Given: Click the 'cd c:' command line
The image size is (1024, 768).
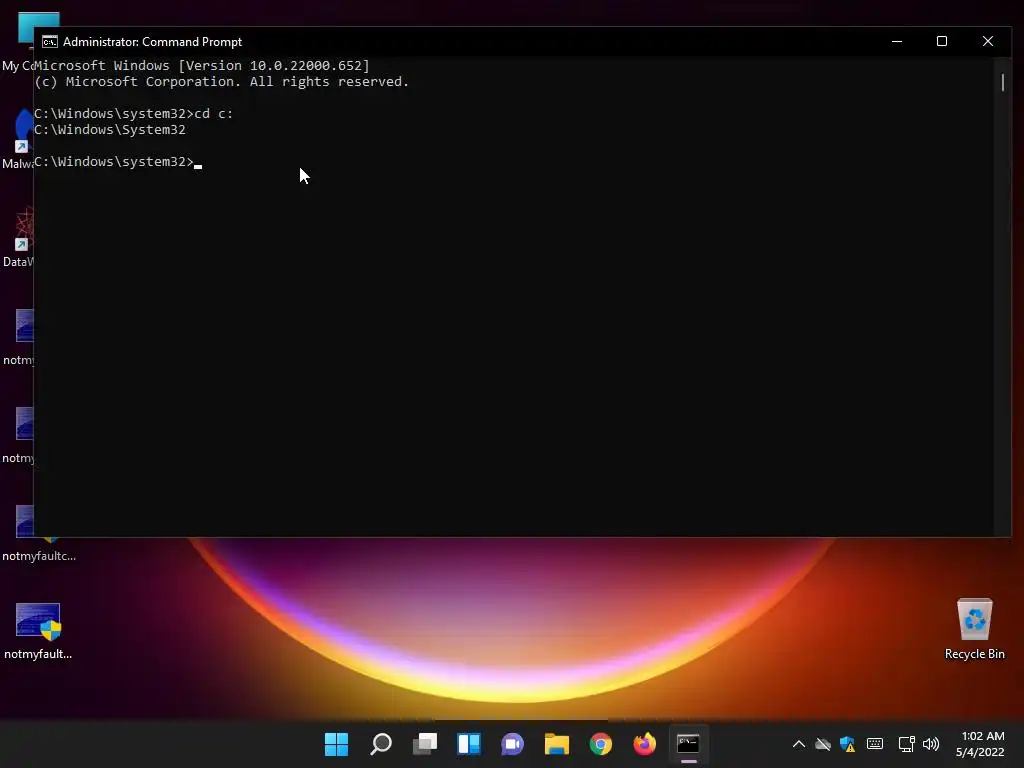Looking at the screenshot, I should click(x=133, y=114).
